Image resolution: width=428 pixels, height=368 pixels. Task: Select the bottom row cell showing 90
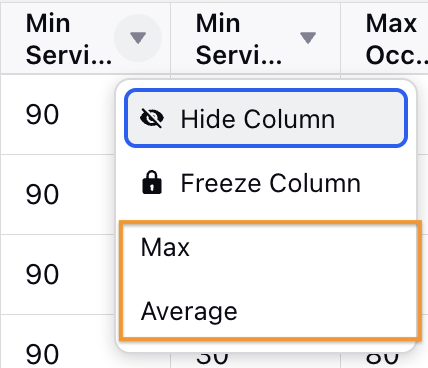click(x=42, y=354)
